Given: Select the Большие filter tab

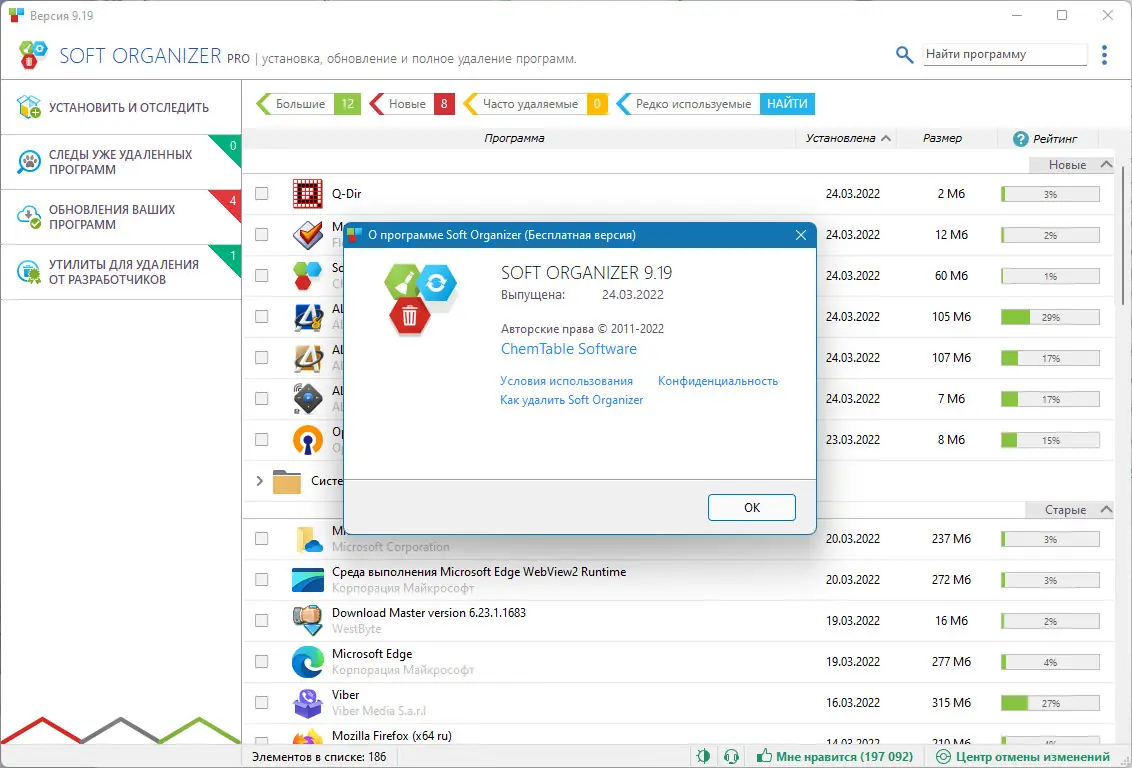Looking at the screenshot, I should pos(308,104).
